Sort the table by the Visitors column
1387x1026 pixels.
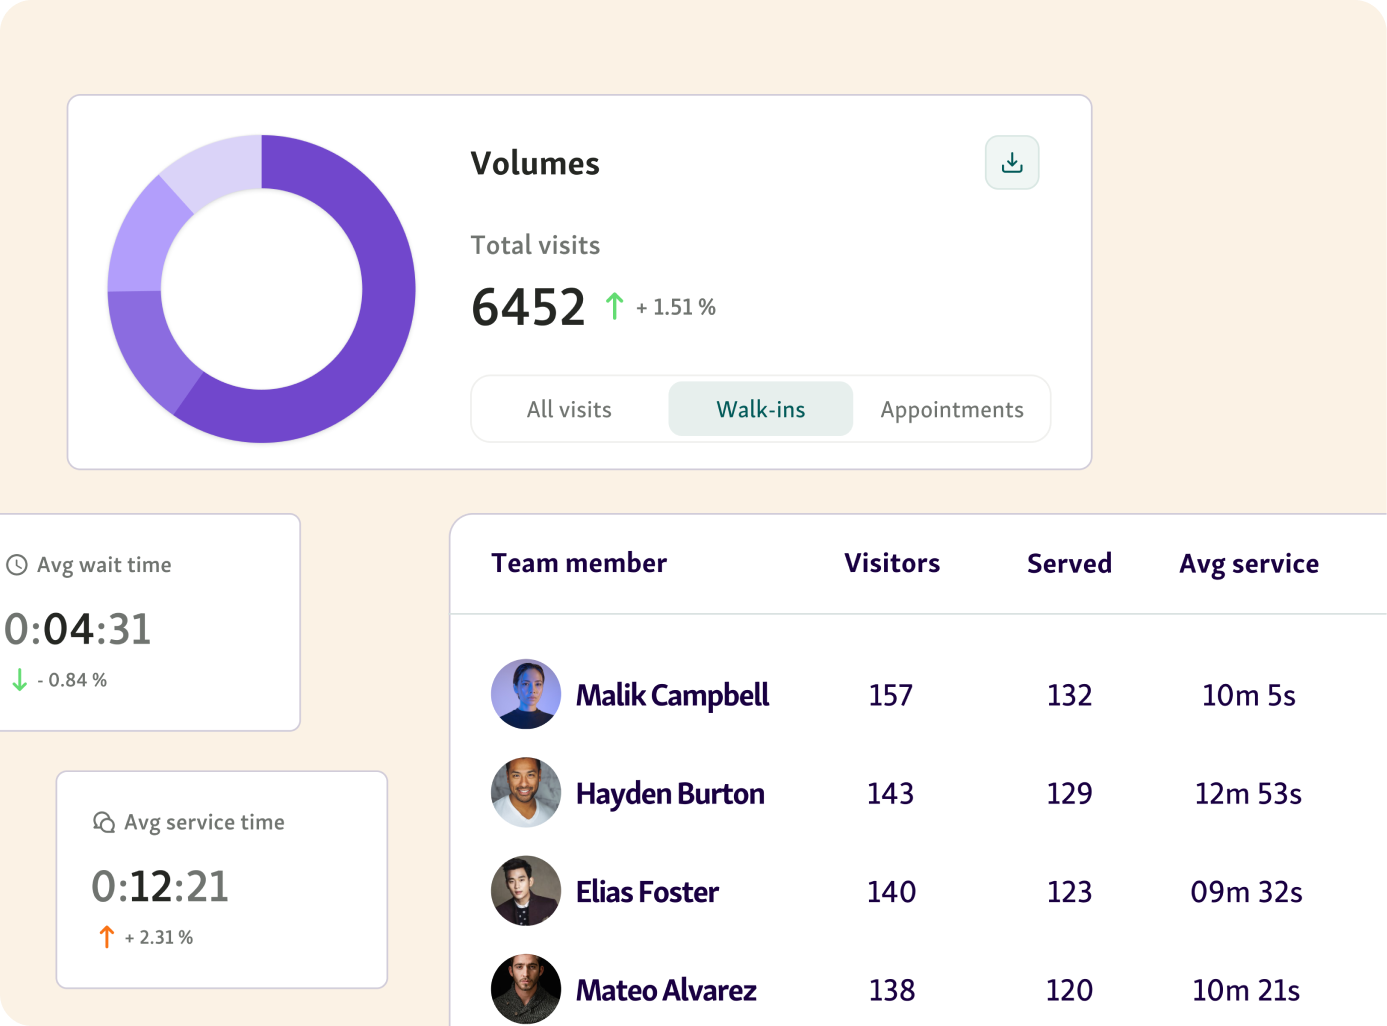coord(891,563)
